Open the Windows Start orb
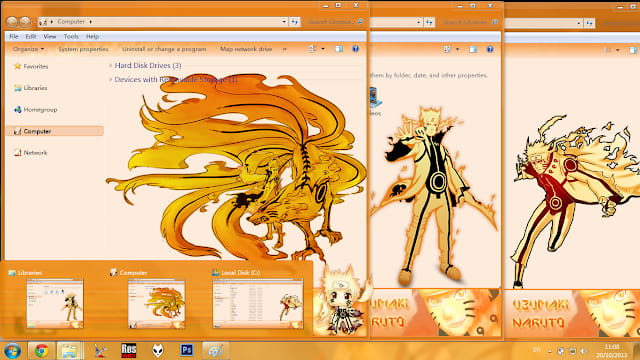The image size is (640, 360). click(x=12, y=351)
